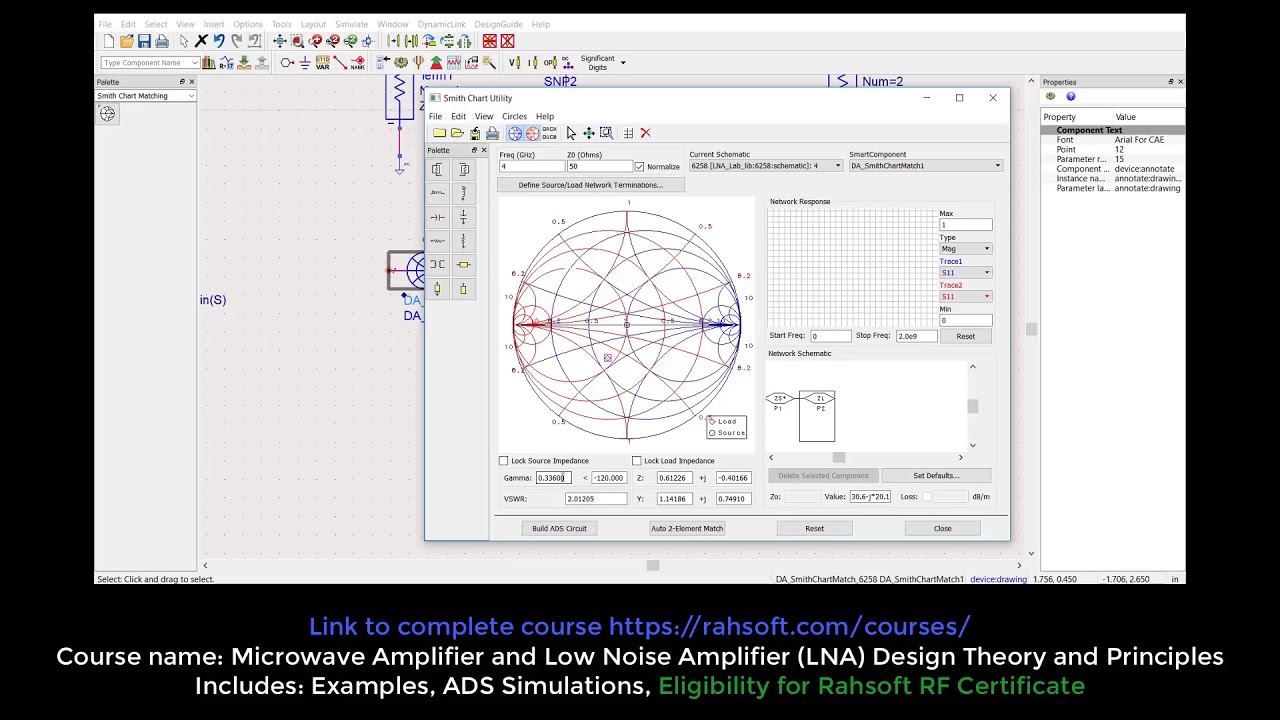Undo the last ADS action
Viewport: 1280px width, 720px height.
coord(219,41)
